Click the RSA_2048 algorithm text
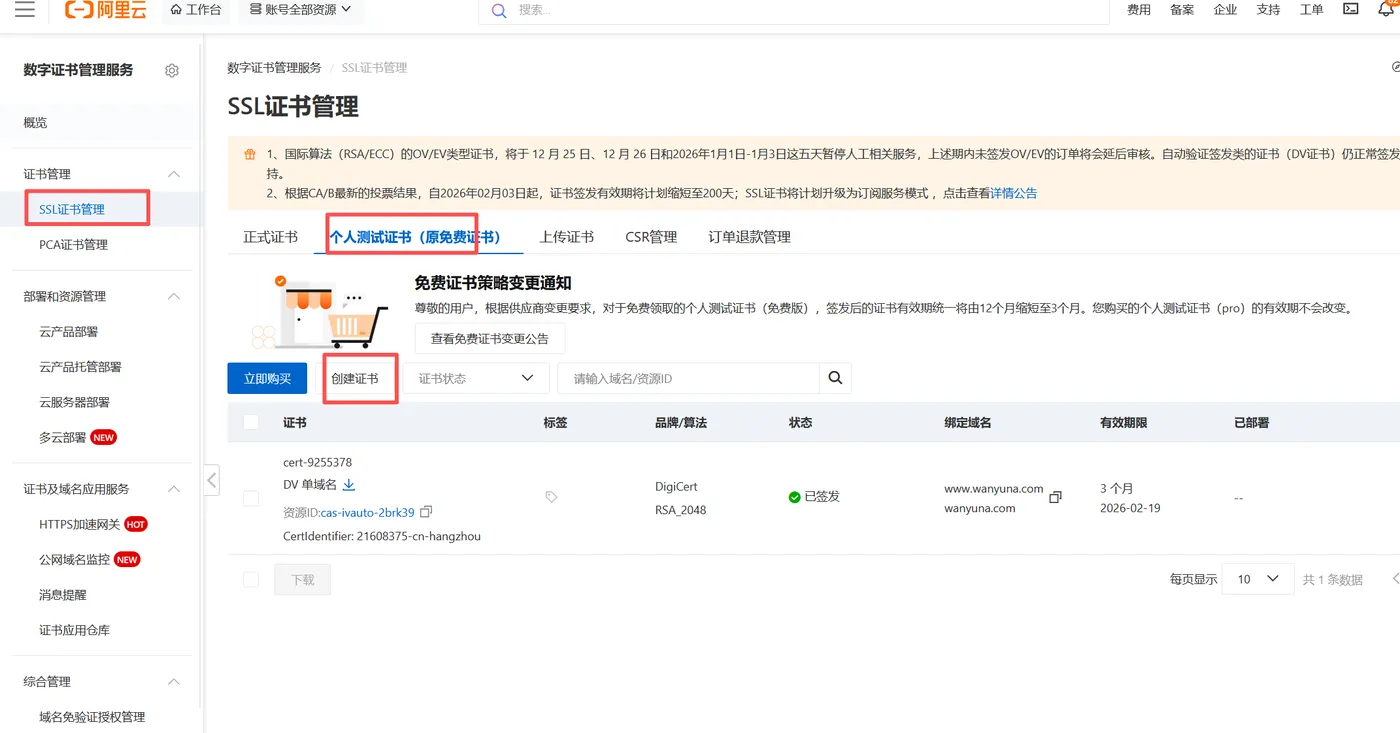Screen dimensions: 1400x733 coord(680,509)
